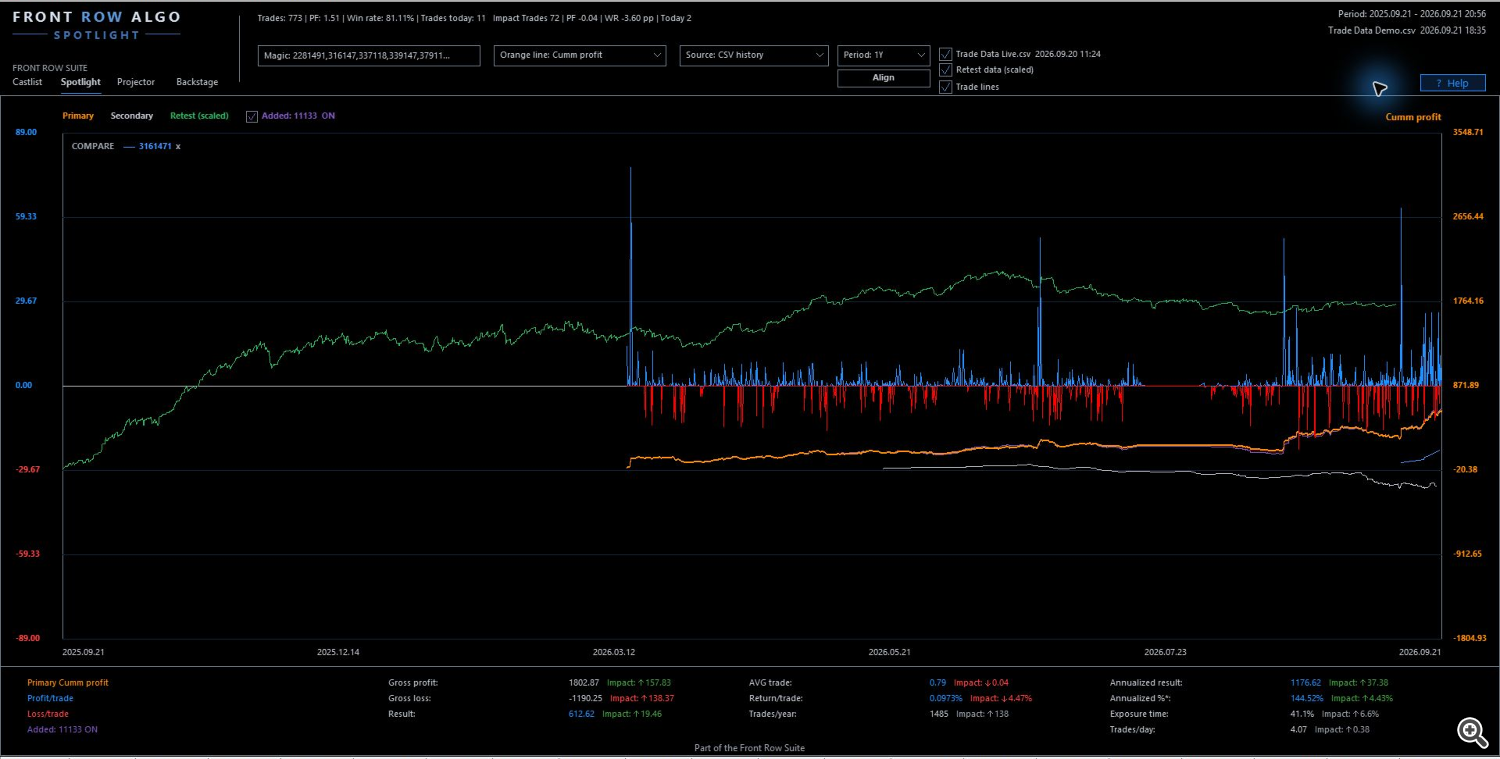Click the date label 2026.05.21 on the axis
The height and width of the screenshot is (759, 1500).
[x=890, y=652]
